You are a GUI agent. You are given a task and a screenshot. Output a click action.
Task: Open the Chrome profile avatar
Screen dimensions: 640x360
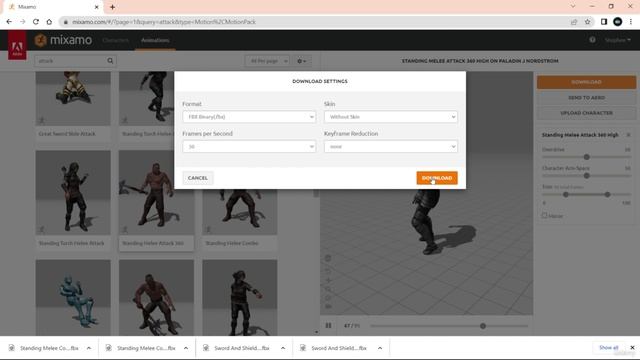pos(618,22)
